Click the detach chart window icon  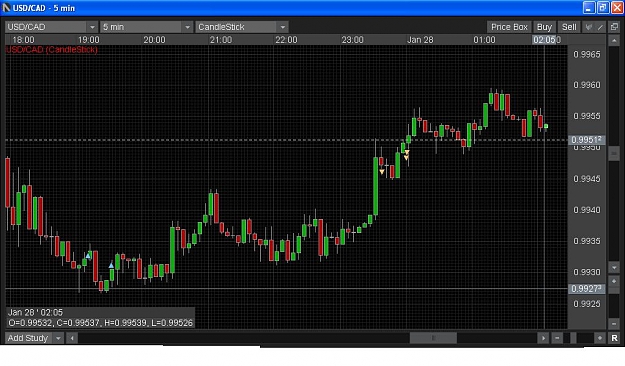pyautogui.click(x=614, y=27)
